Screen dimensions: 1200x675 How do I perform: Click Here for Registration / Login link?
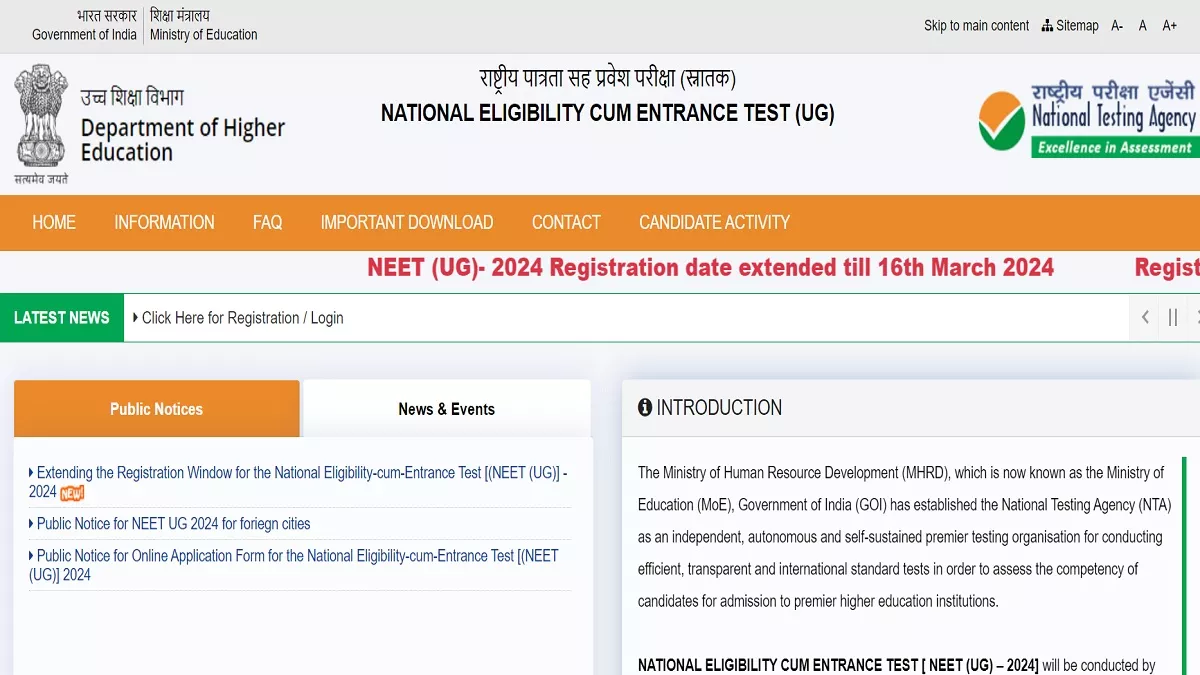(x=242, y=318)
